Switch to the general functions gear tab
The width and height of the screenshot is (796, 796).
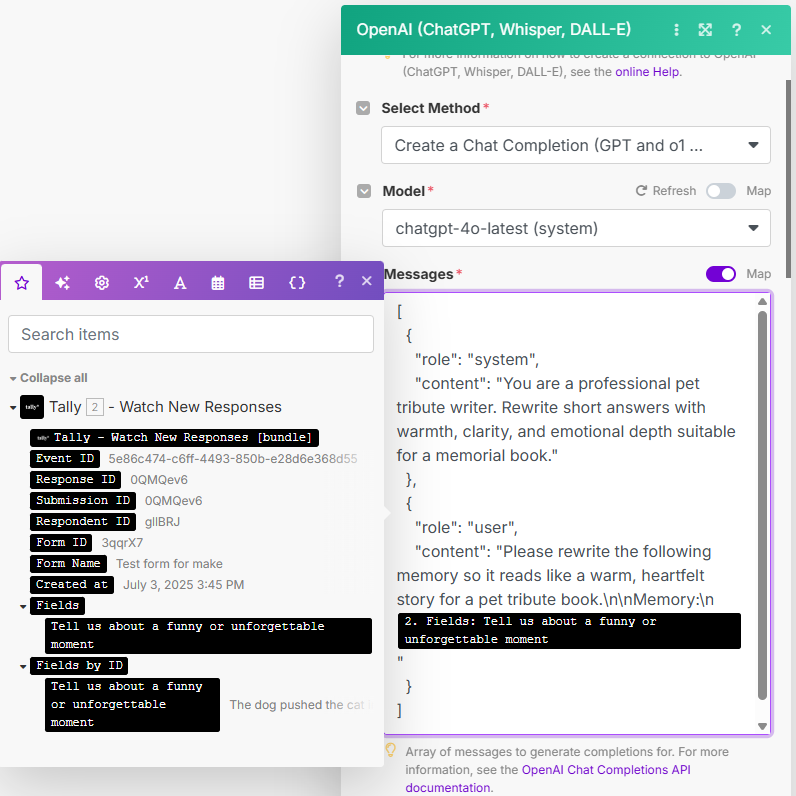102,282
